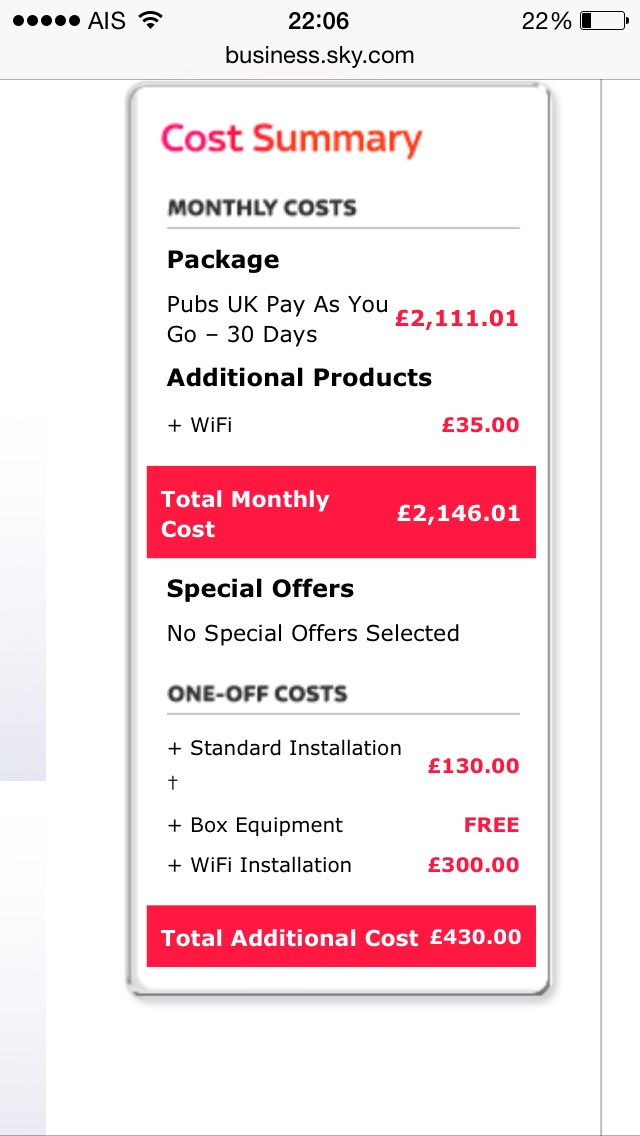
Task: Tap the FREE label for Box Equipment
Action: [x=491, y=825]
